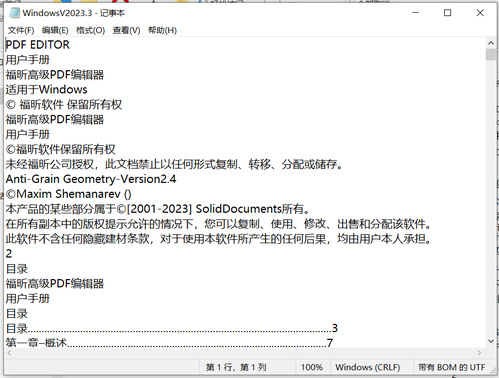
Task: Close the WindowsV2023.3 Notepad window
Action: 480,13
